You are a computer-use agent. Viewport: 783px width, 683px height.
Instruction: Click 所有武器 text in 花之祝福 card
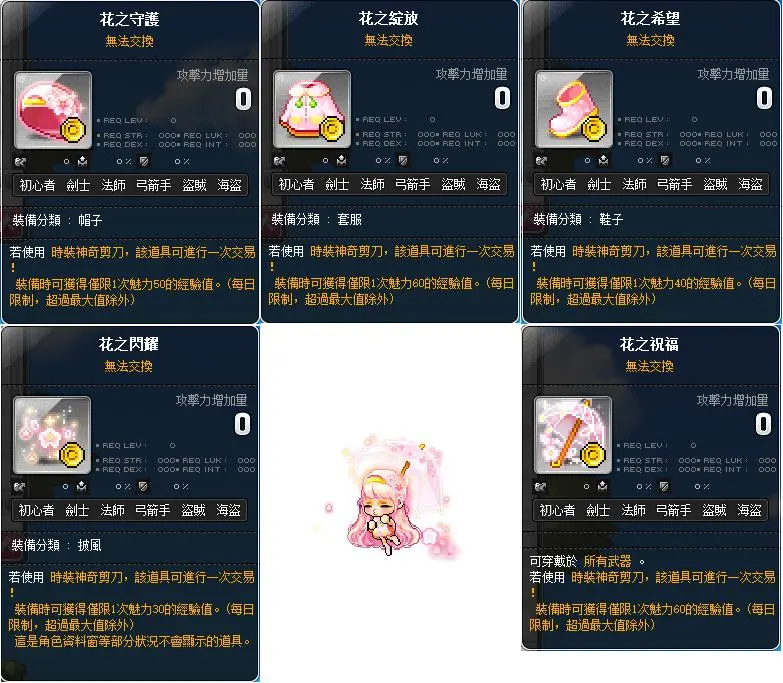pyautogui.click(x=607, y=561)
